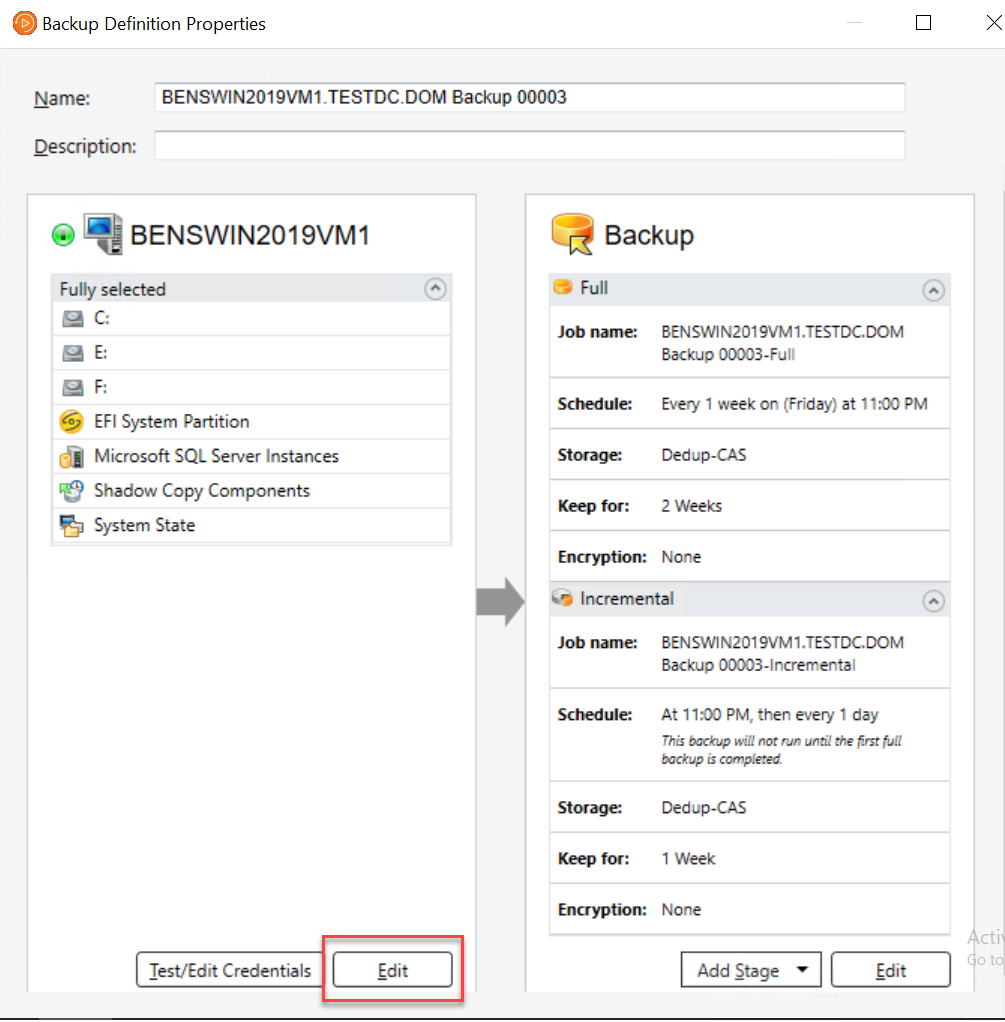Click the EFI System Partition icon
1005x1022 pixels.
(72, 422)
